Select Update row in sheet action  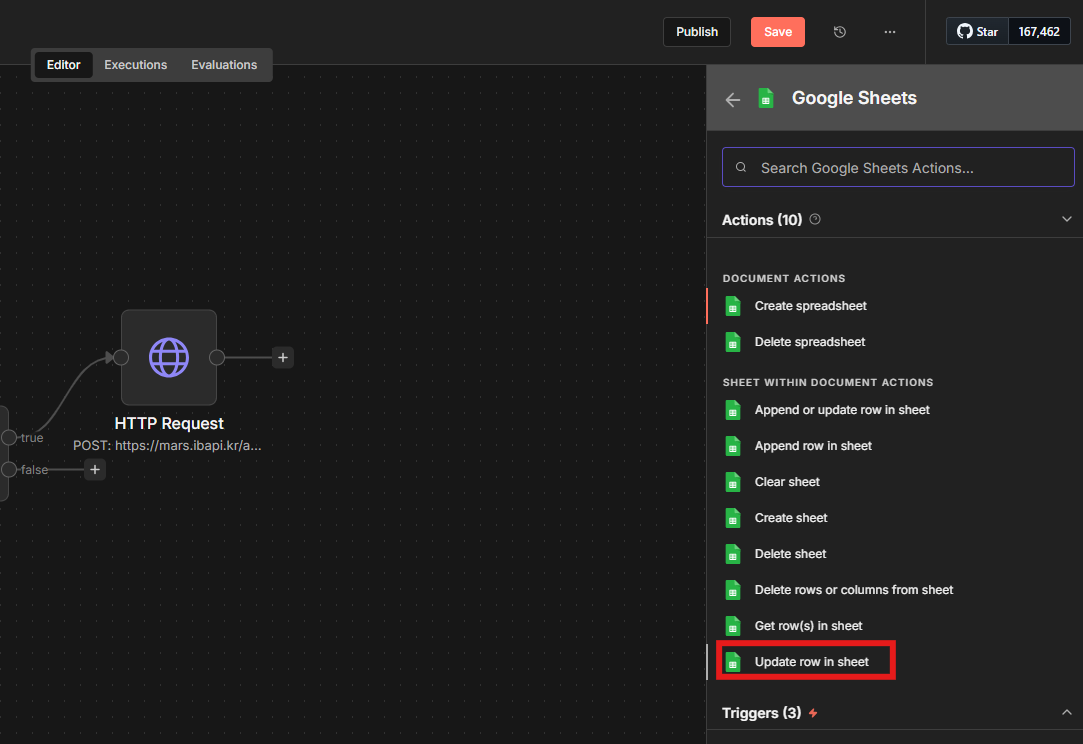[x=811, y=662]
